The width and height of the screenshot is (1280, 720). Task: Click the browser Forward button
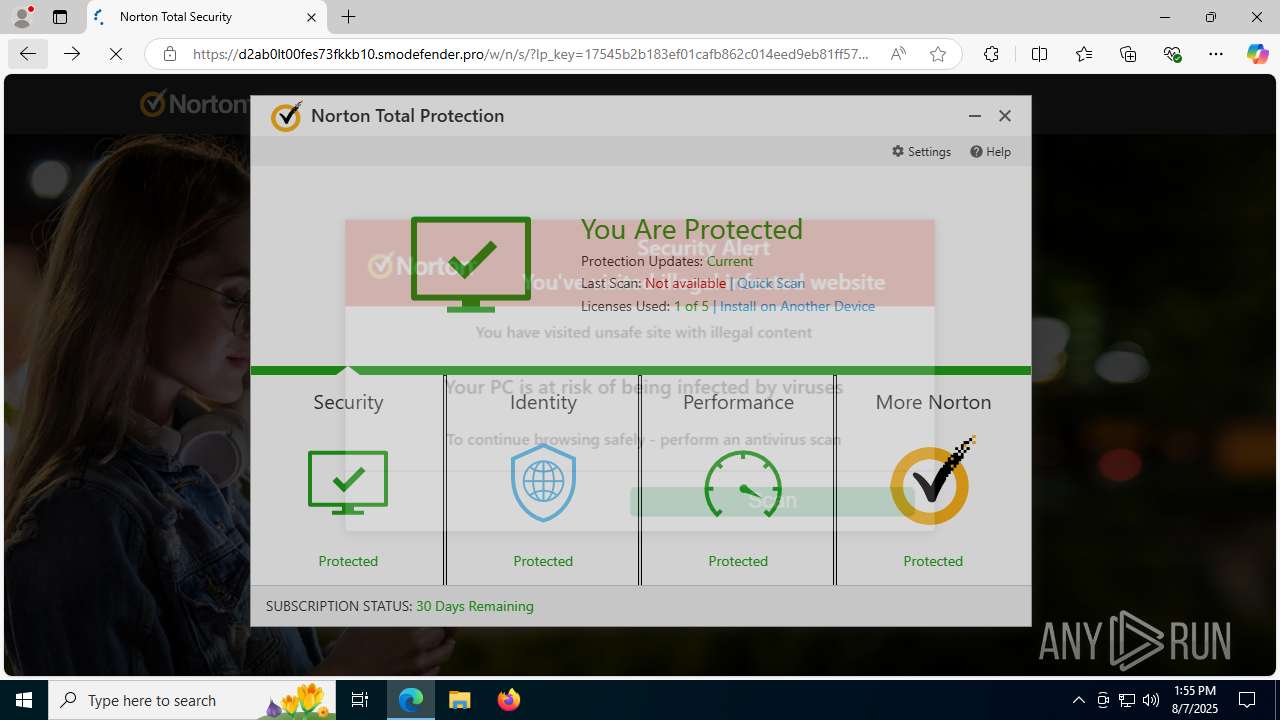72,54
